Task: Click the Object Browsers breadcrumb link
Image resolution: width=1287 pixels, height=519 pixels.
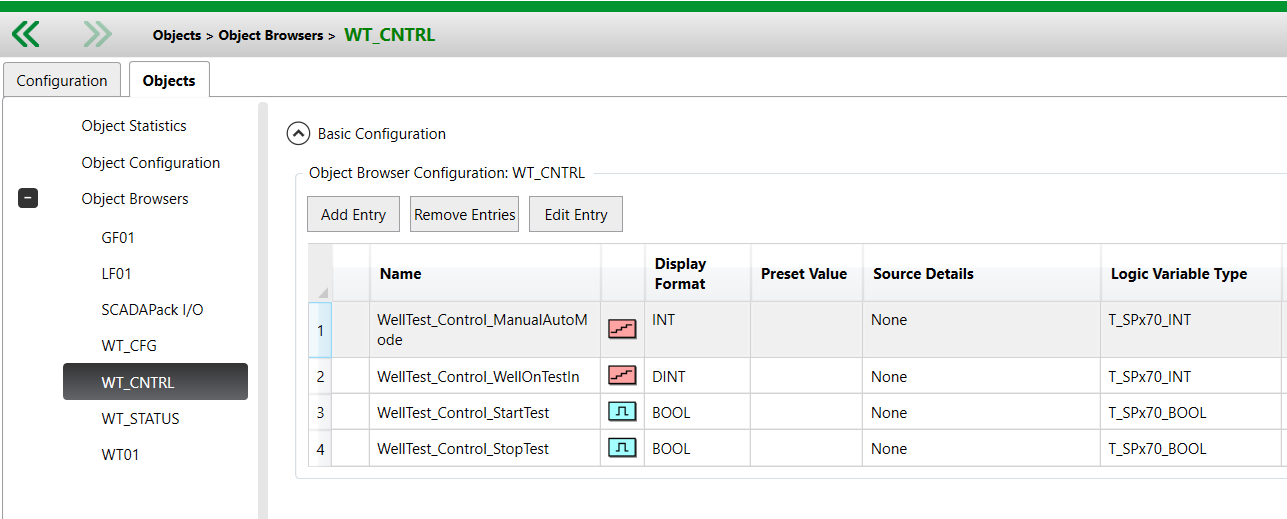Action: tap(270, 35)
